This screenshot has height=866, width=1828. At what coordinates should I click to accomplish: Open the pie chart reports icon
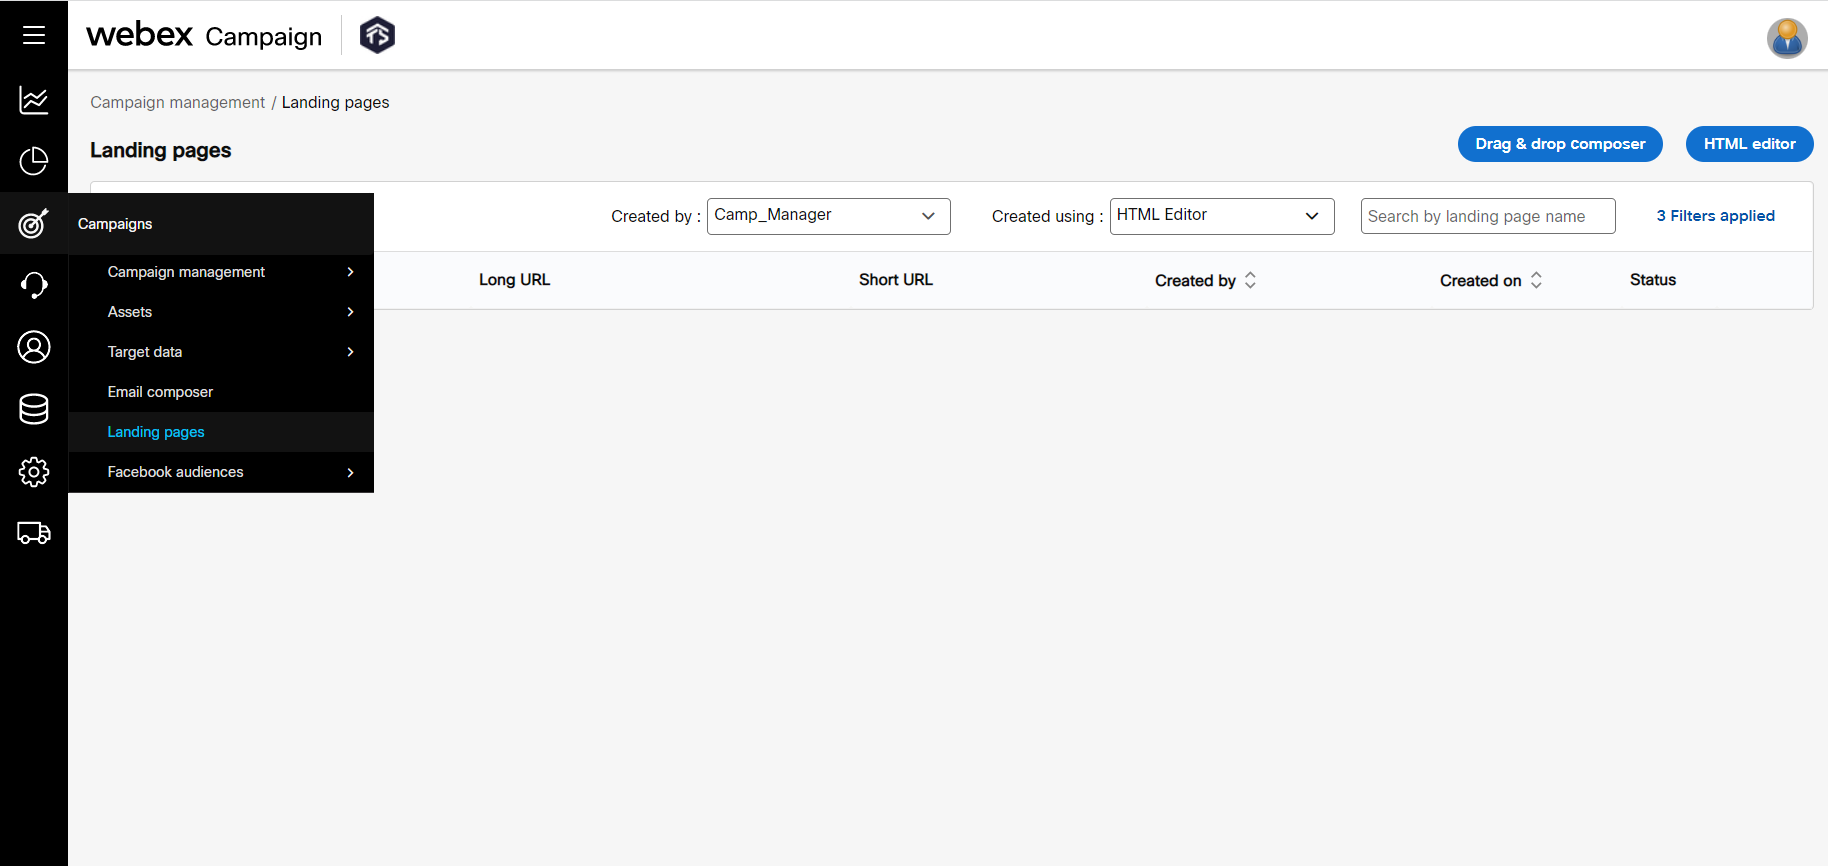point(34,161)
